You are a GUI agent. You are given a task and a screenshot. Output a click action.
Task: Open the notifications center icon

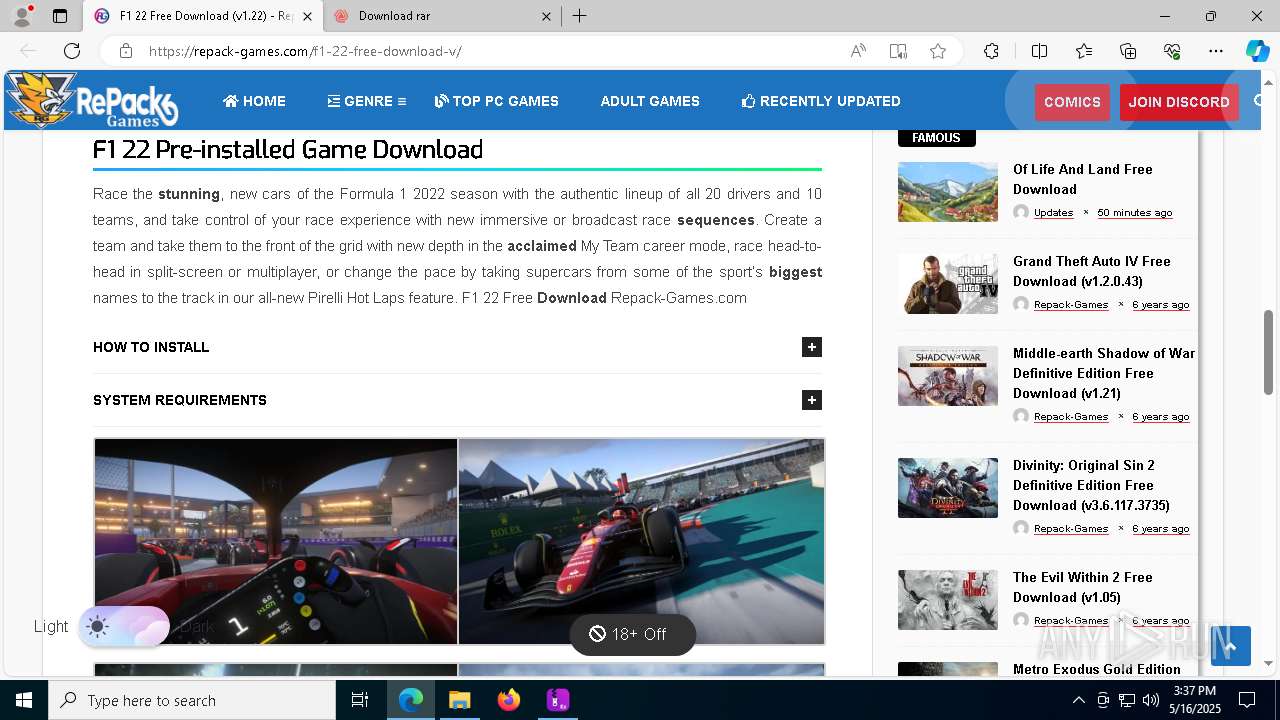[x=1247, y=700]
